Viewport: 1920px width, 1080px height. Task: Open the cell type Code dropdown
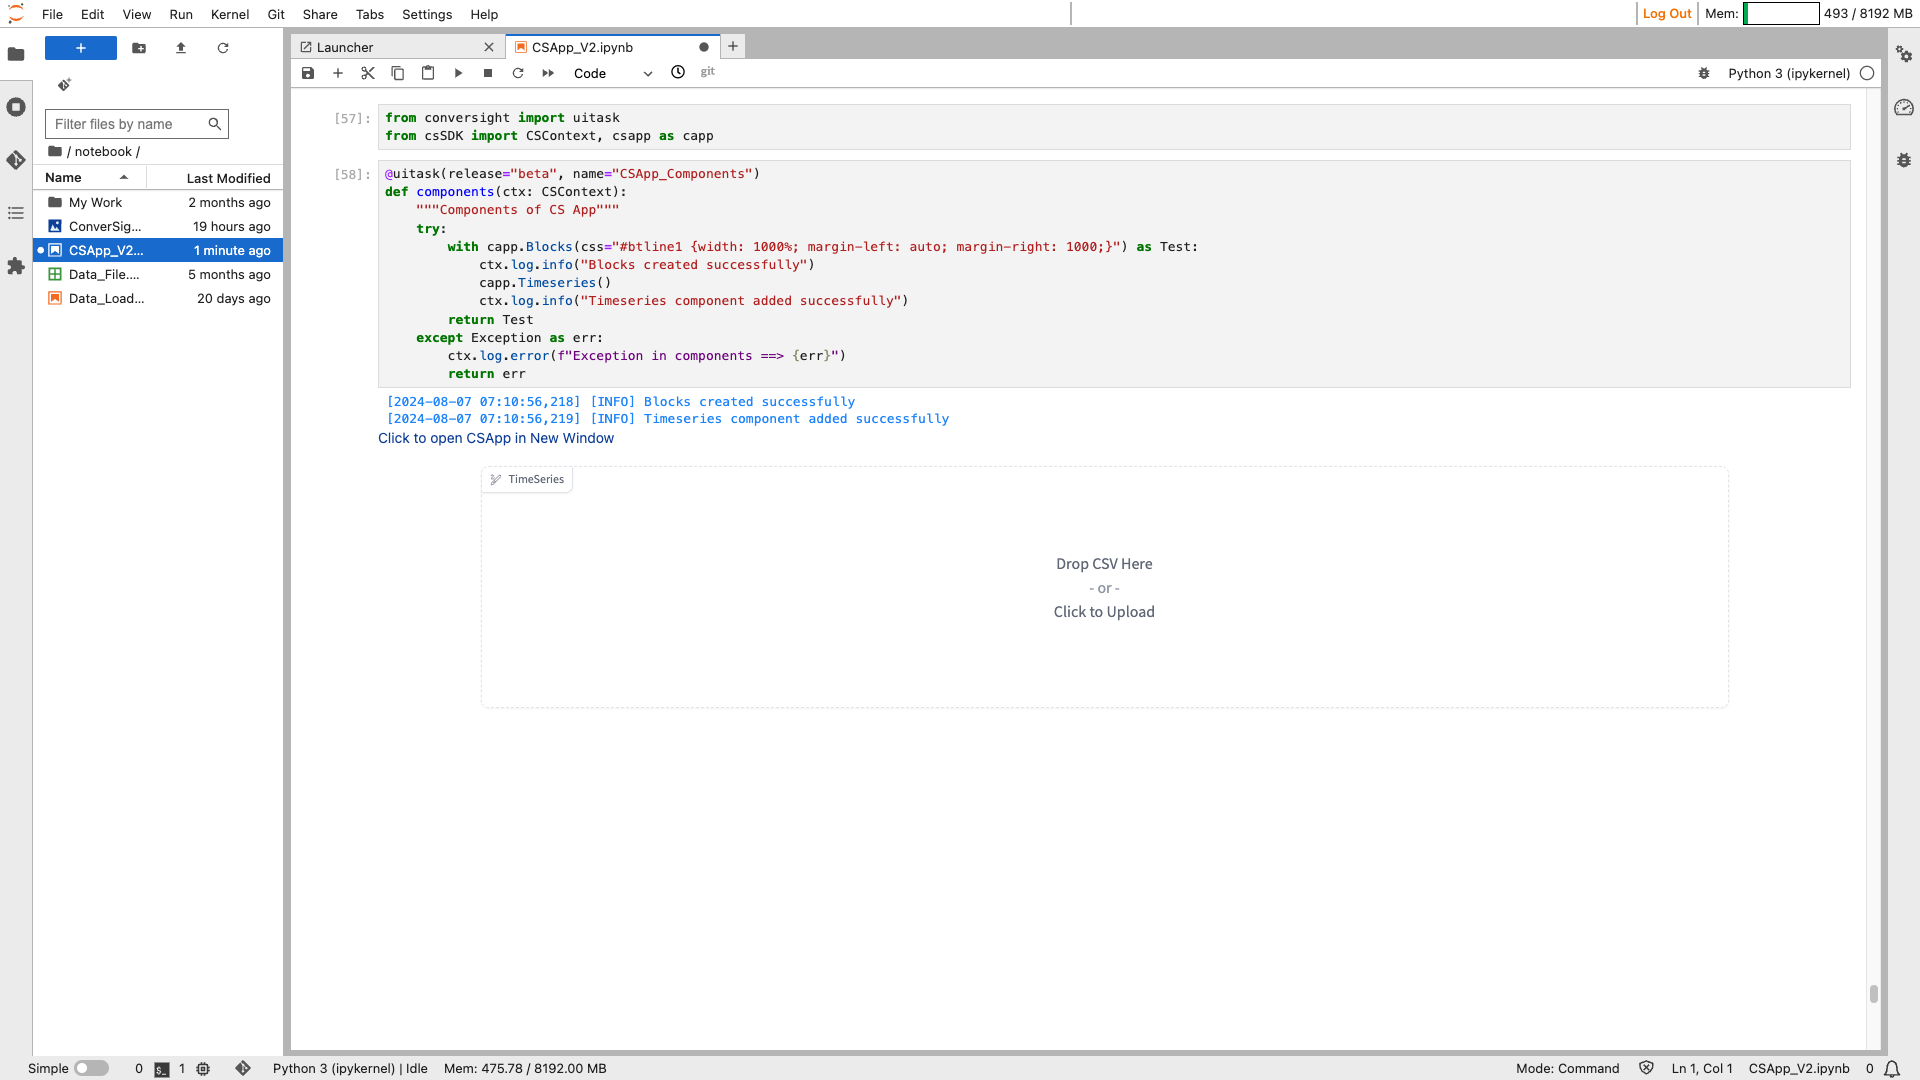[613, 73]
